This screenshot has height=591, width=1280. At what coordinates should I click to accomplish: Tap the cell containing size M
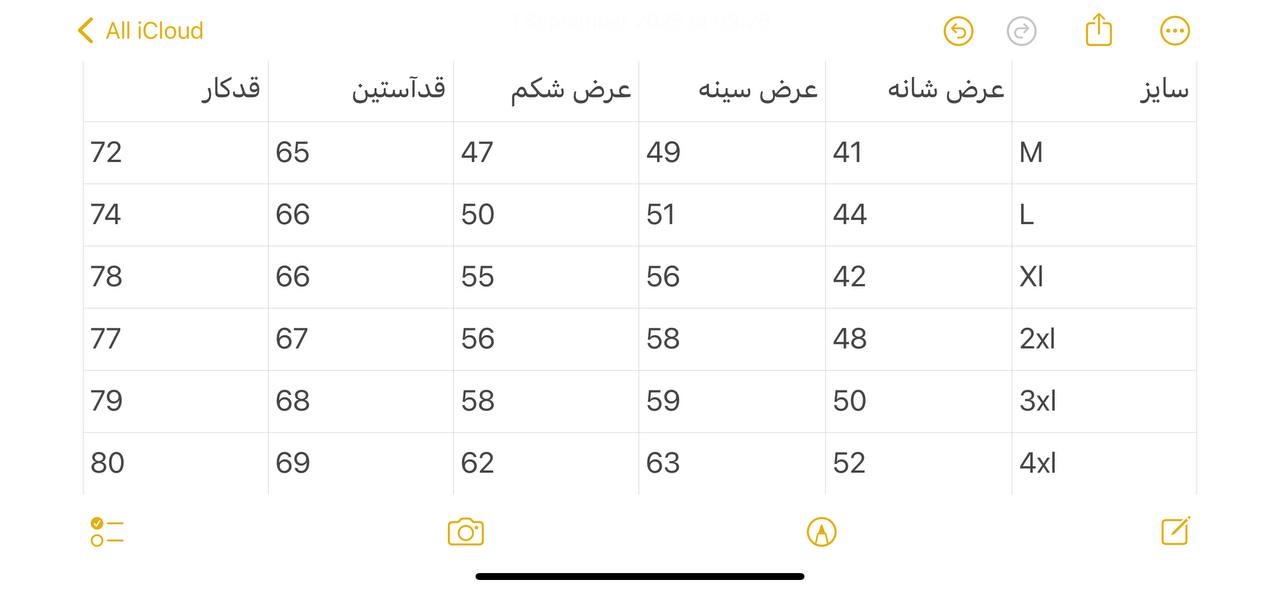tap(1104, 153)
